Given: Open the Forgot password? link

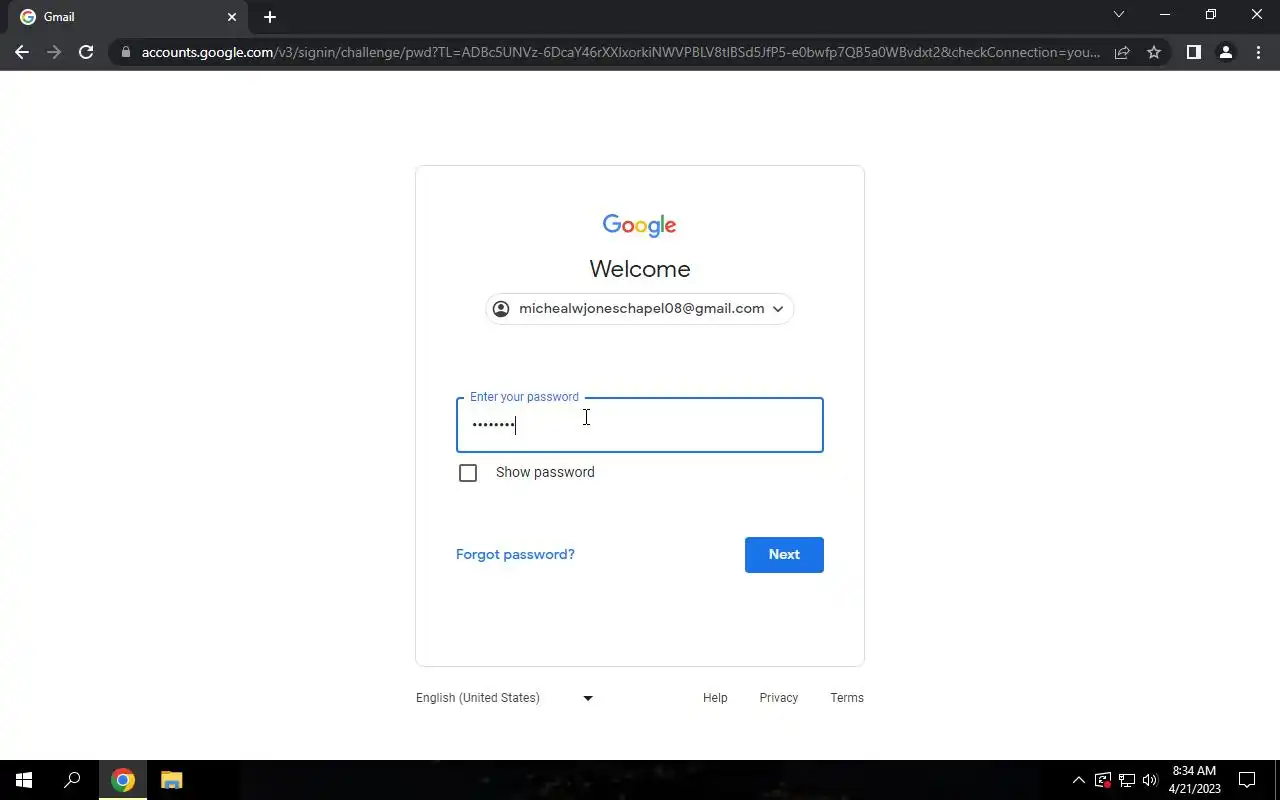Looking at the screenshot, I should 515,554.
